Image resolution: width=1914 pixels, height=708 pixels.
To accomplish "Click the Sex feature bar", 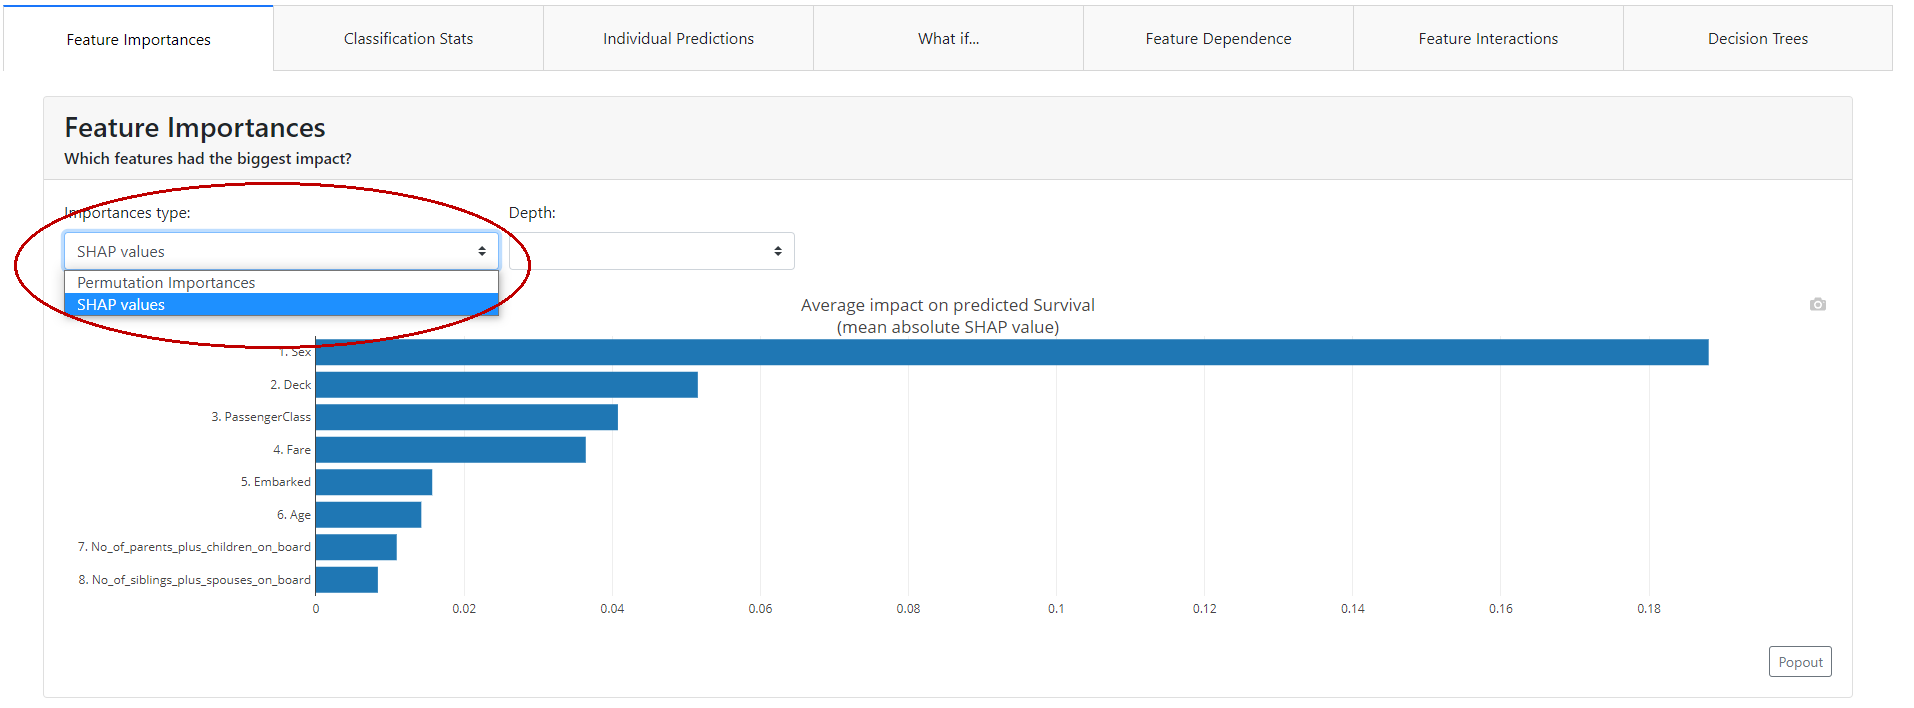I will tap(1011, 353).
